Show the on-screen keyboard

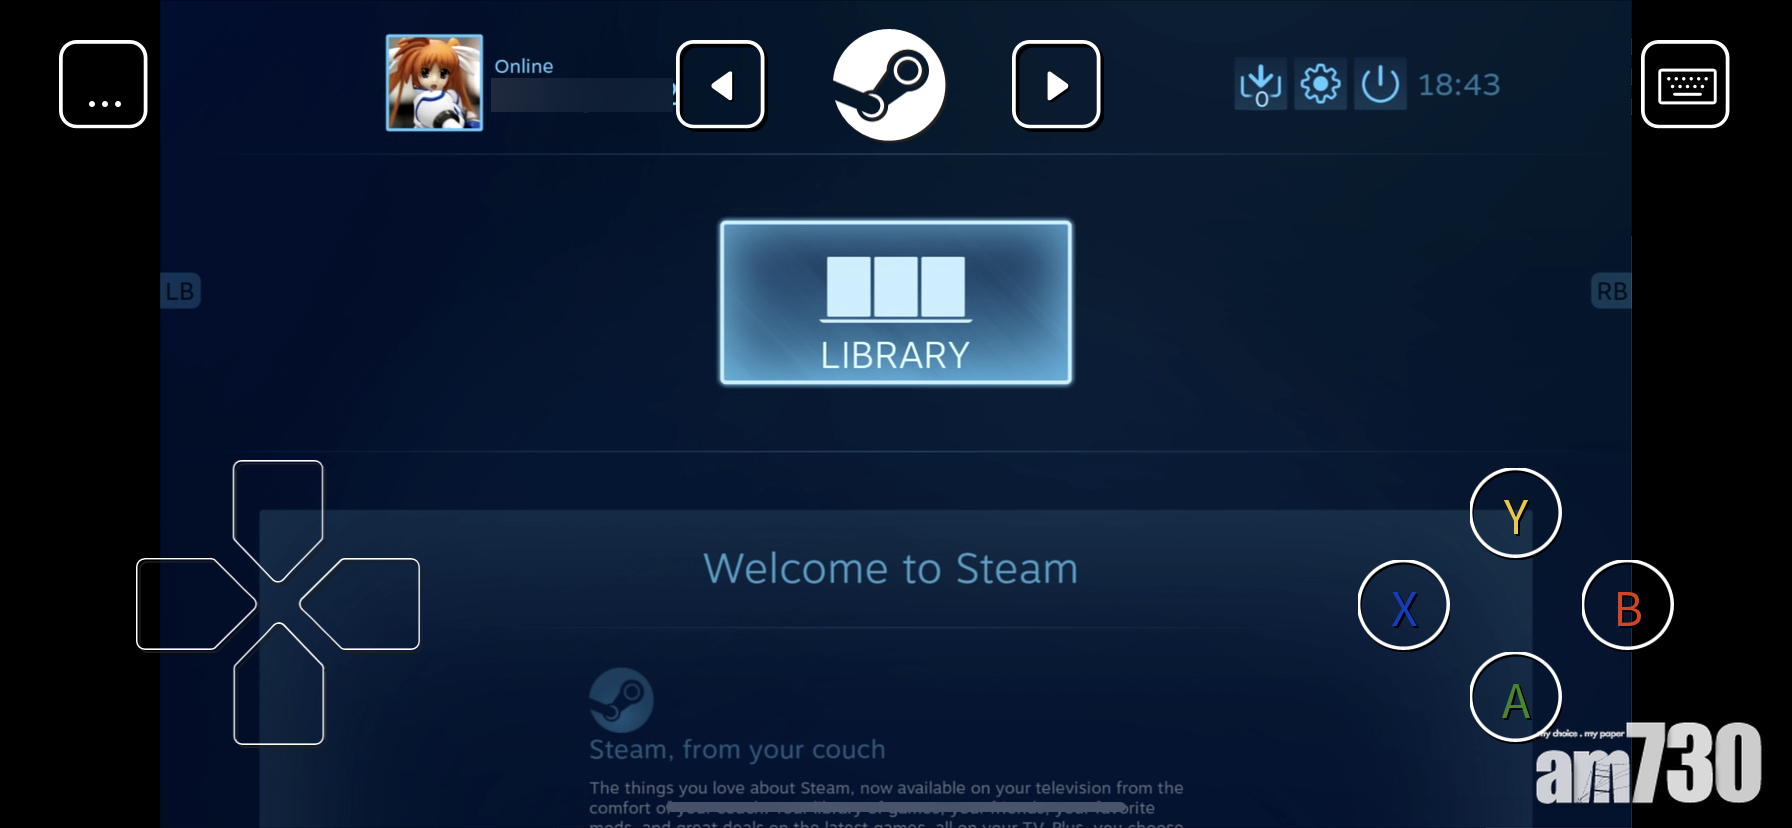[1685, 84]
